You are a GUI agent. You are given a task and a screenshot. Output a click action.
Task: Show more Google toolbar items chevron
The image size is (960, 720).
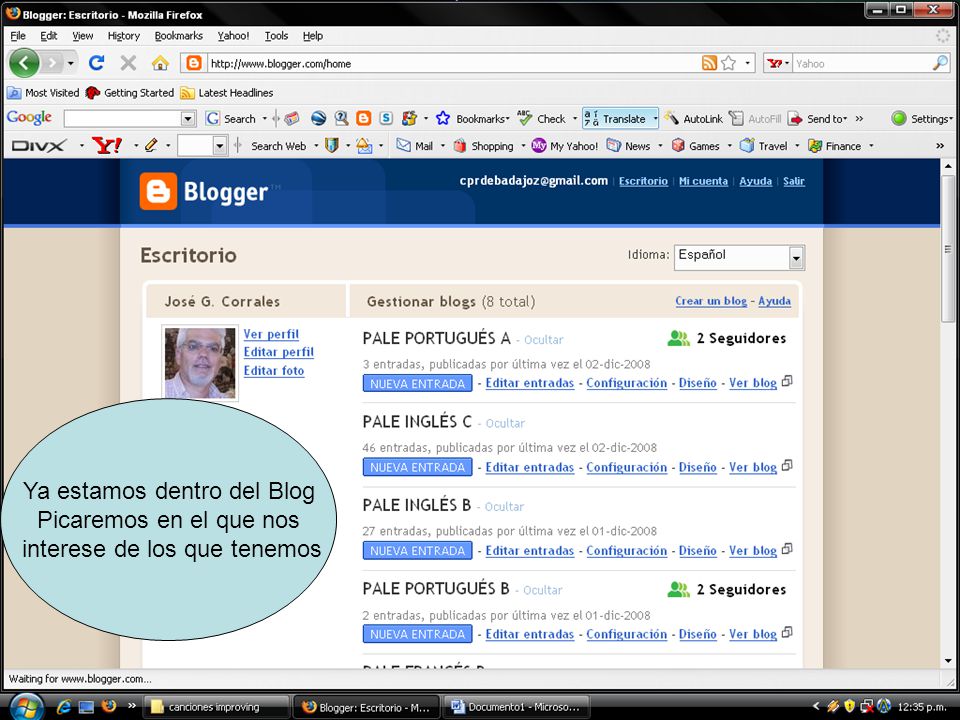pyautogui.click(x=860, y=119)
